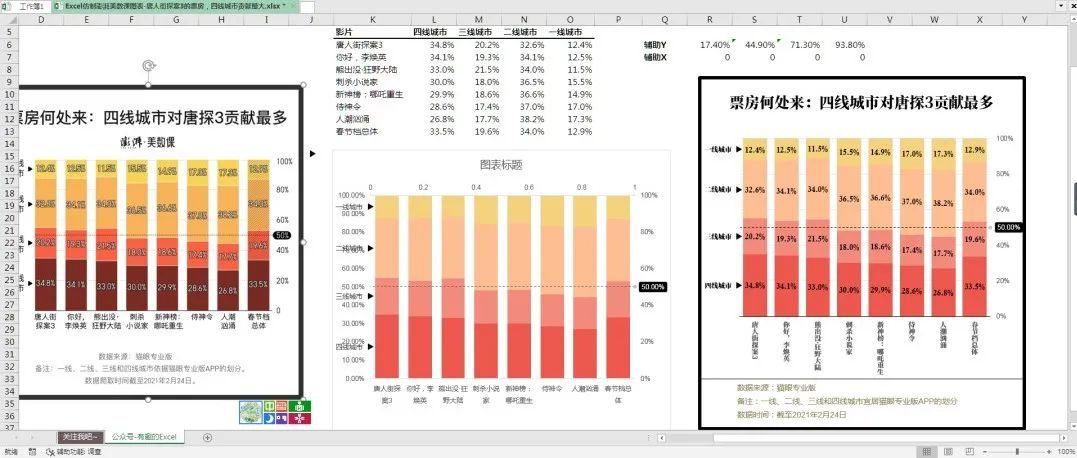Click the 辅助功能: 调查 status bar entry
This screenshot has width=1077, height=458.
pyautogui.click(x=74, y=451)
